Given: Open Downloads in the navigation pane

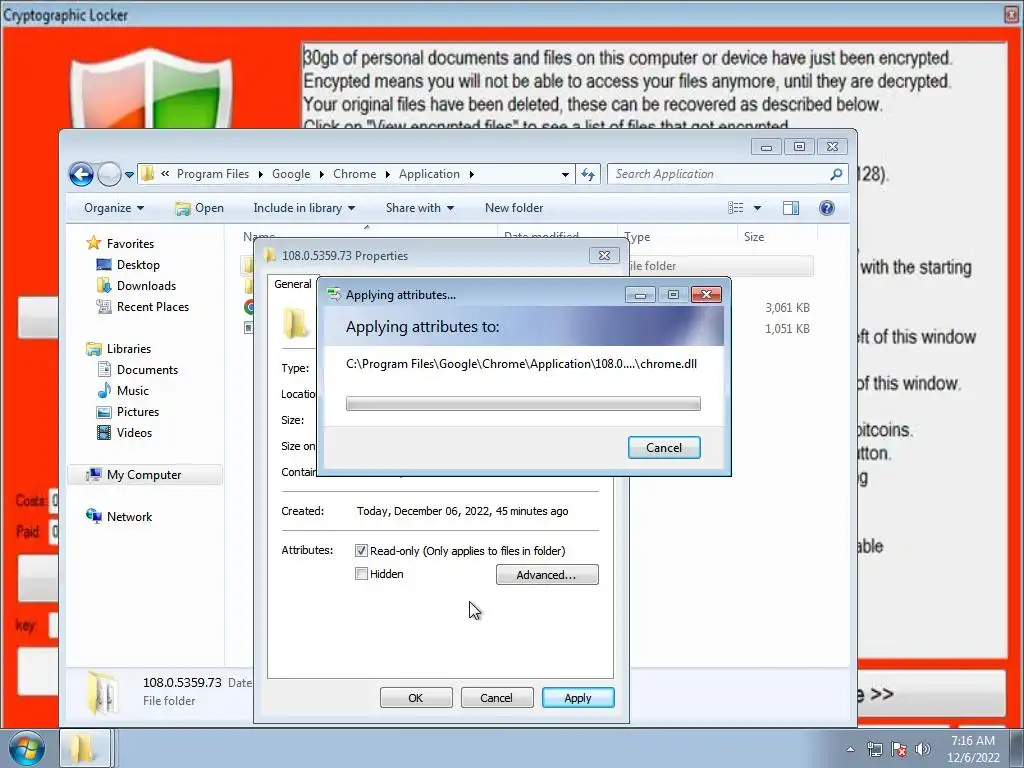Looking at the screenshot, I should [x=146, y=285].
